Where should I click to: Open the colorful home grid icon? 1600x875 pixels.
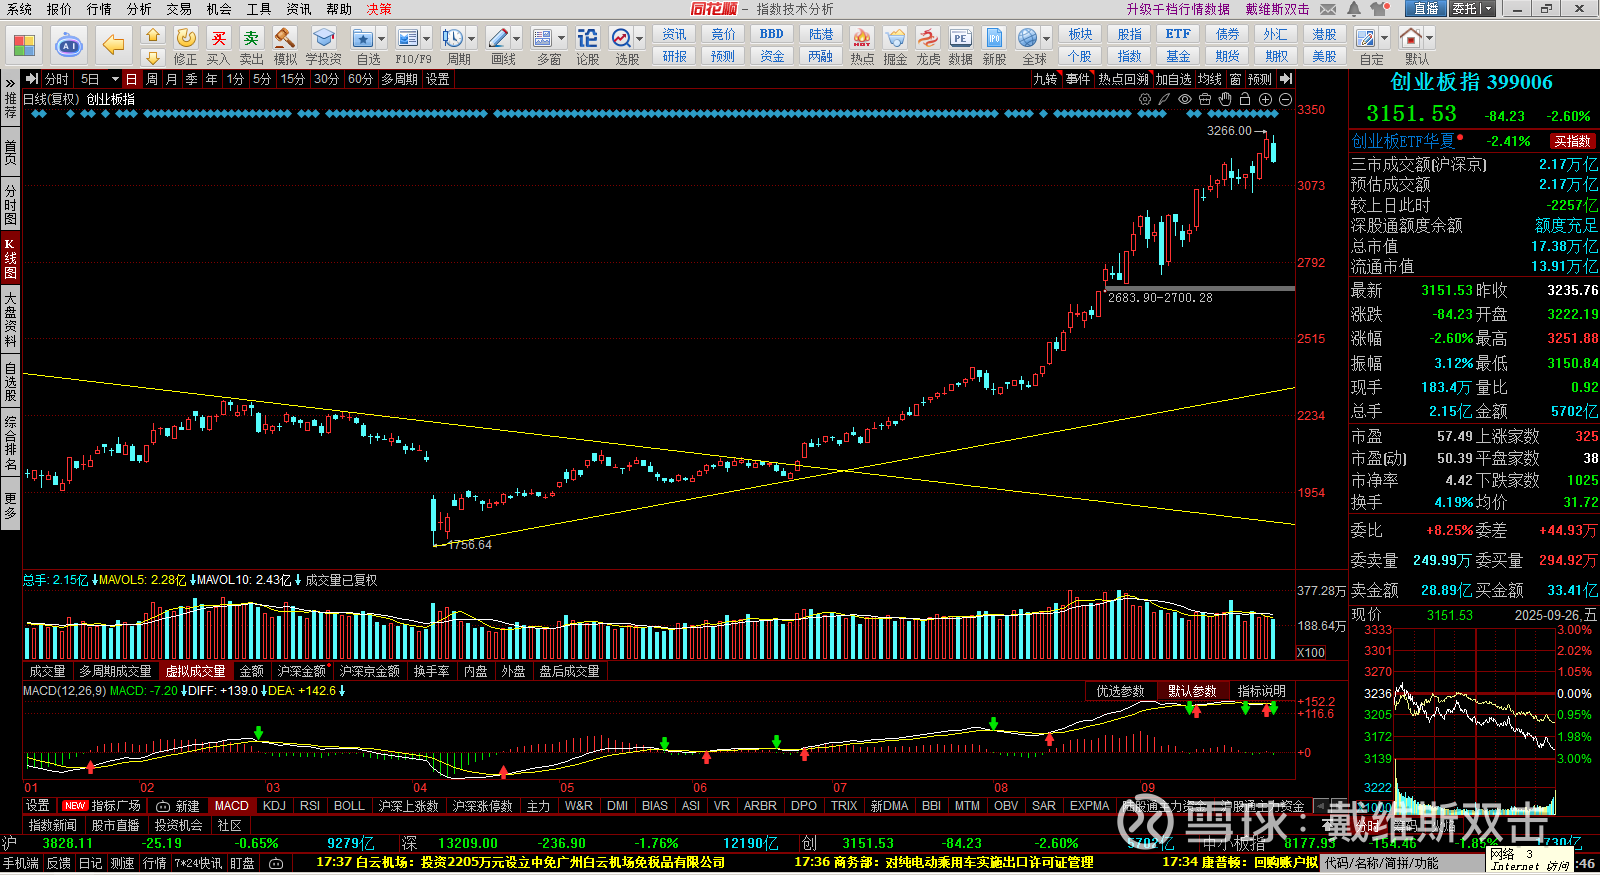pos(24,45)
